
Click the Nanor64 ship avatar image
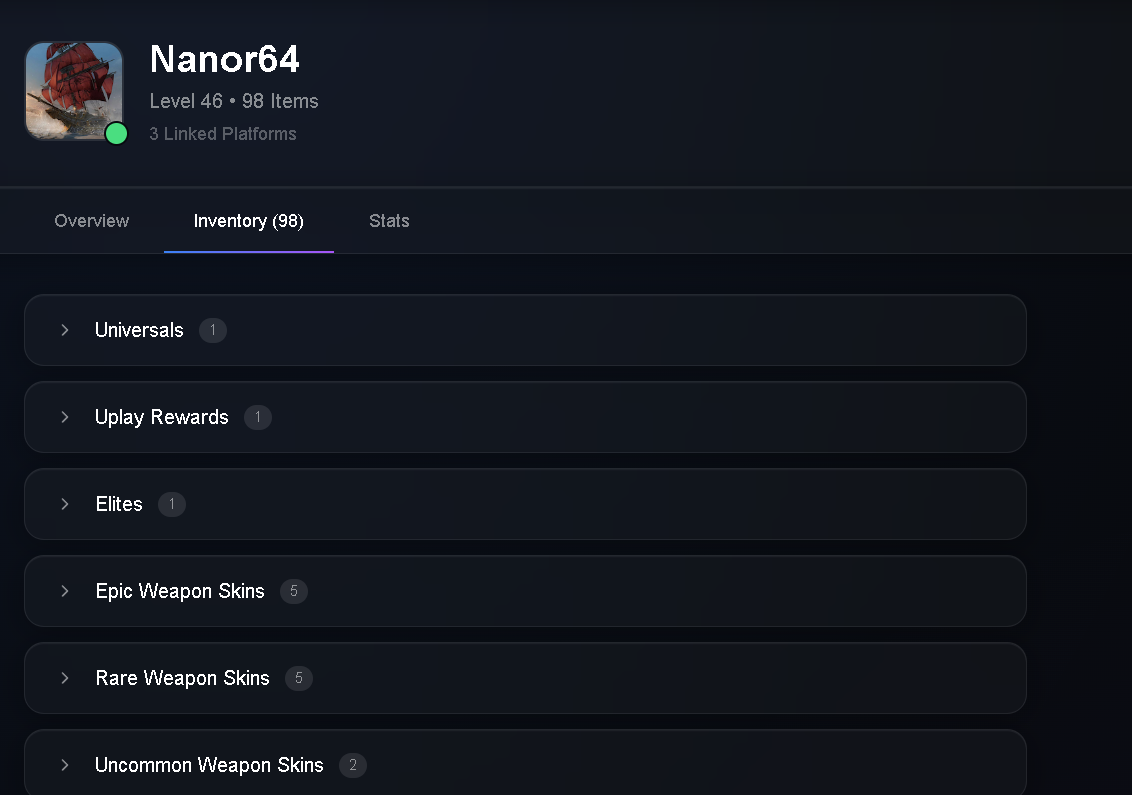click(x=74, y=91)
